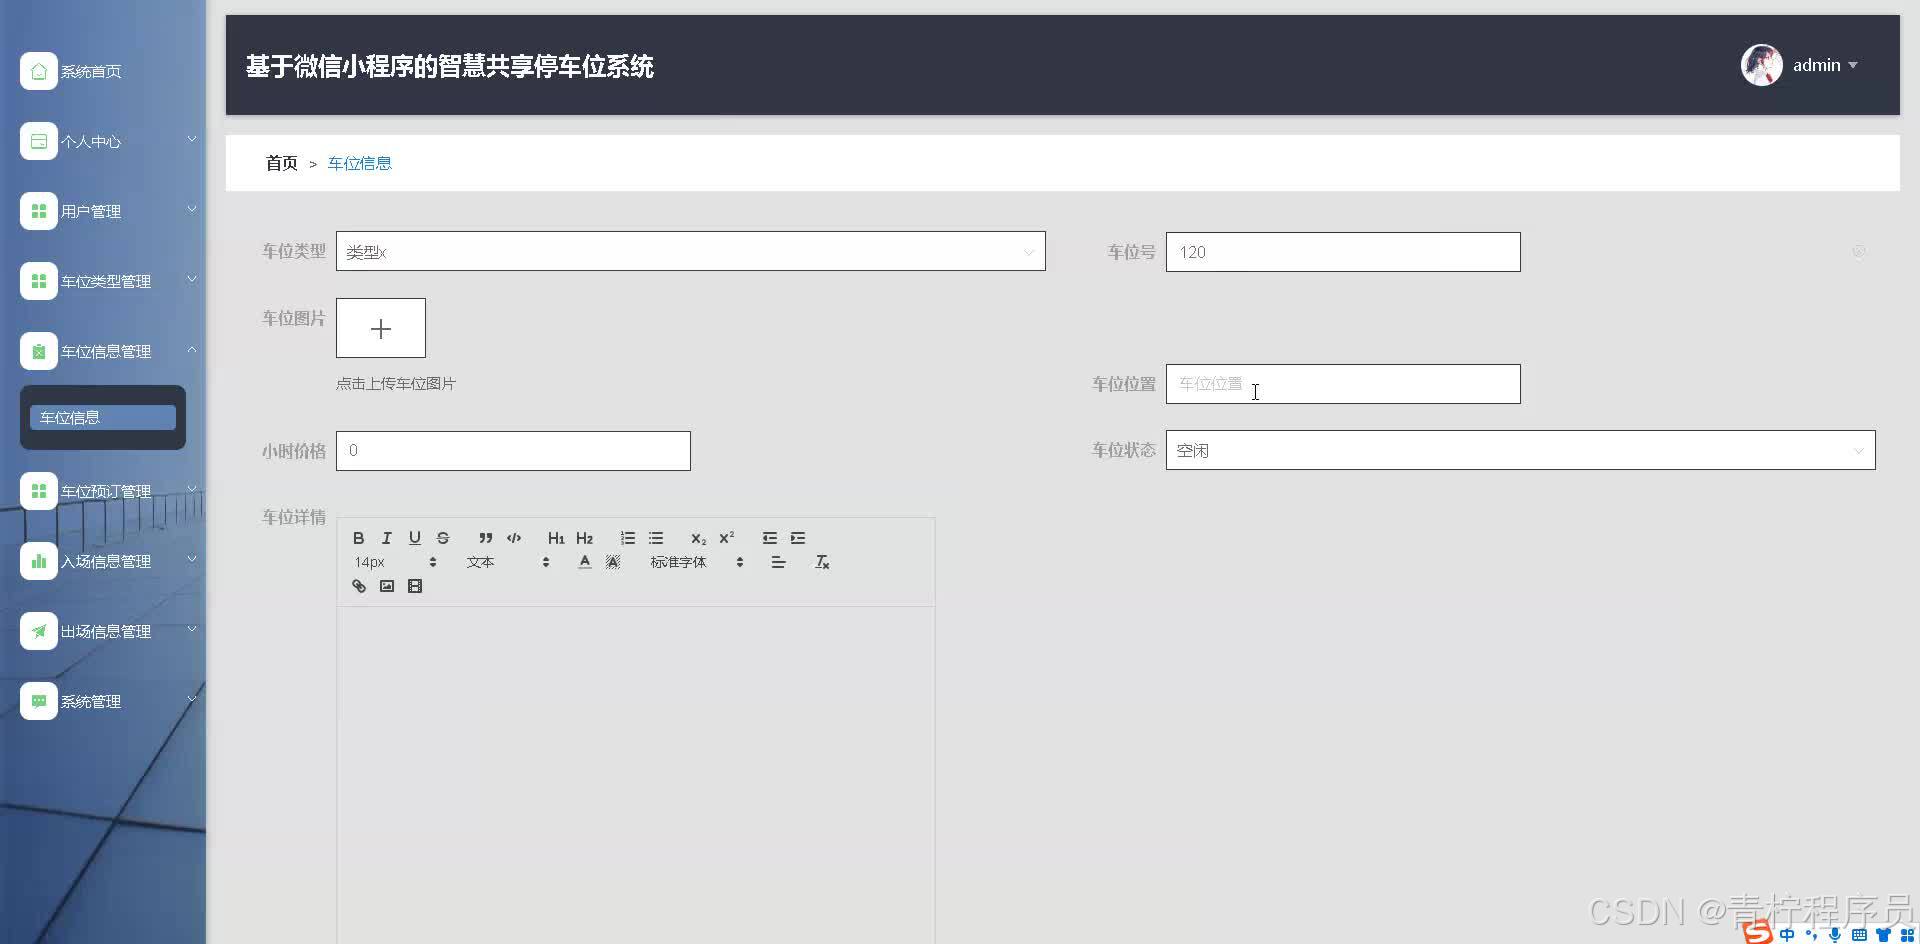
Task: Open the admin account menu
Action: (1816, 65)
